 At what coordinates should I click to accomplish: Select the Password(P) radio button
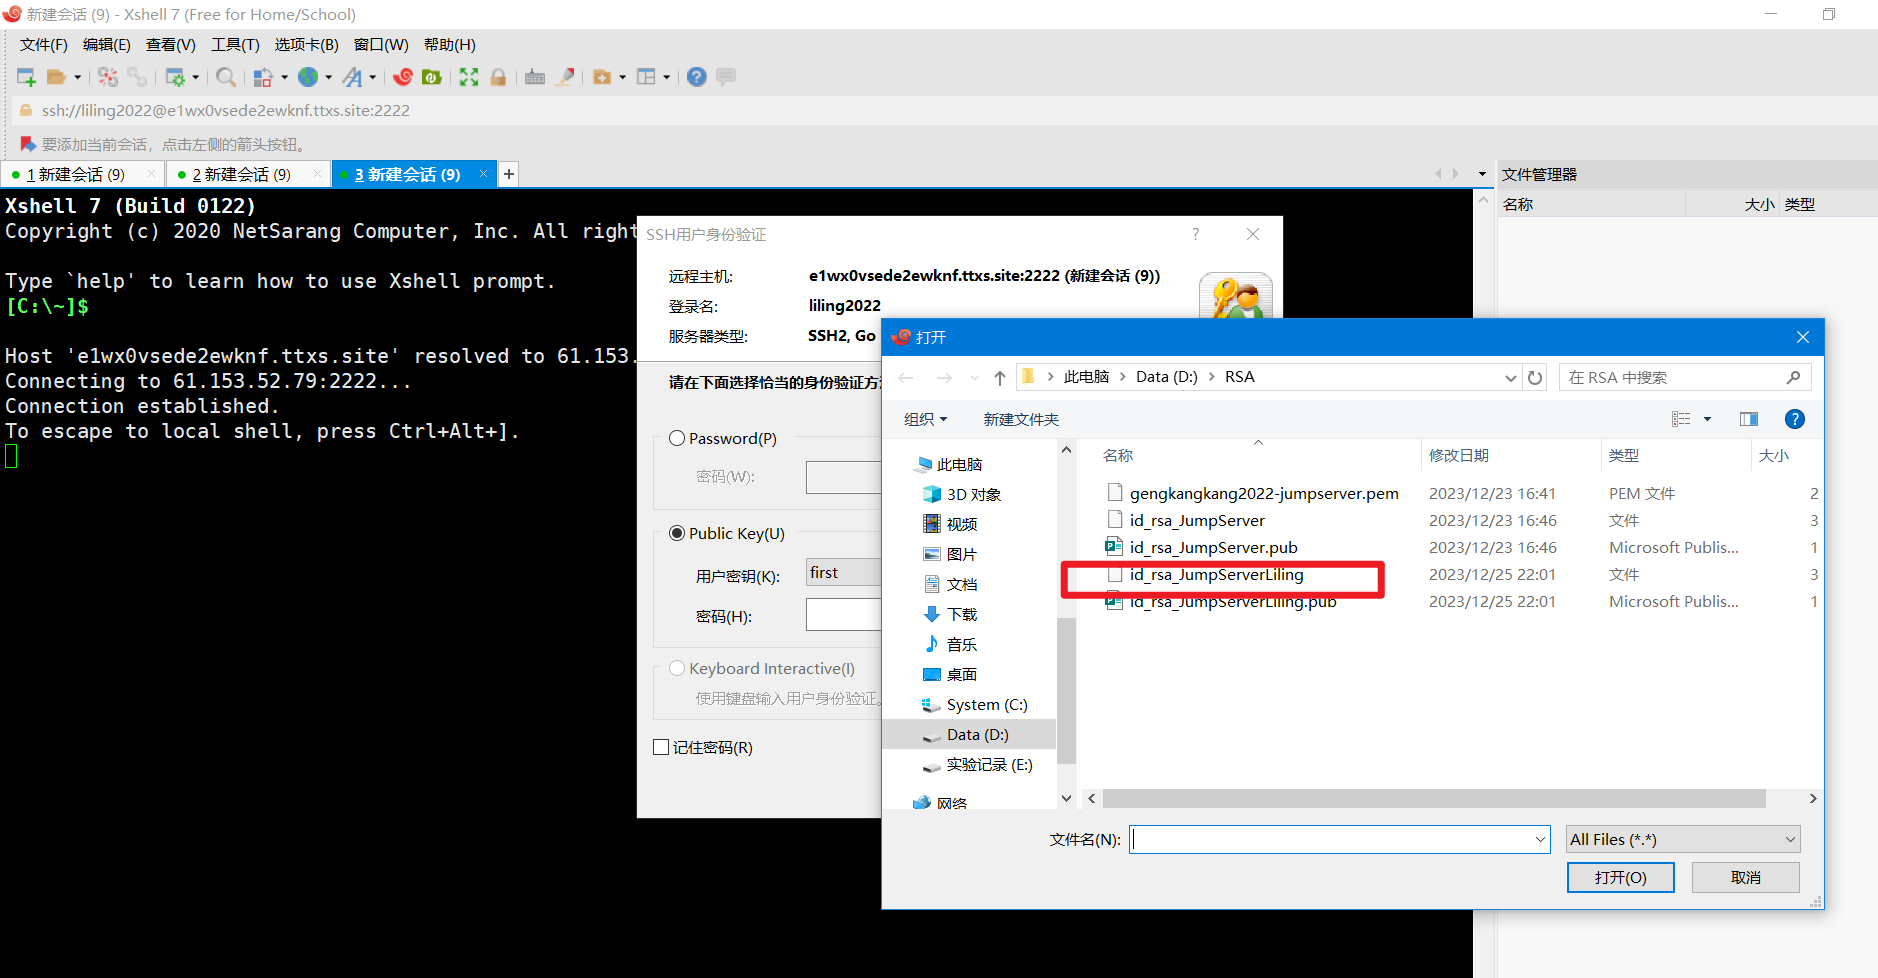677,438
